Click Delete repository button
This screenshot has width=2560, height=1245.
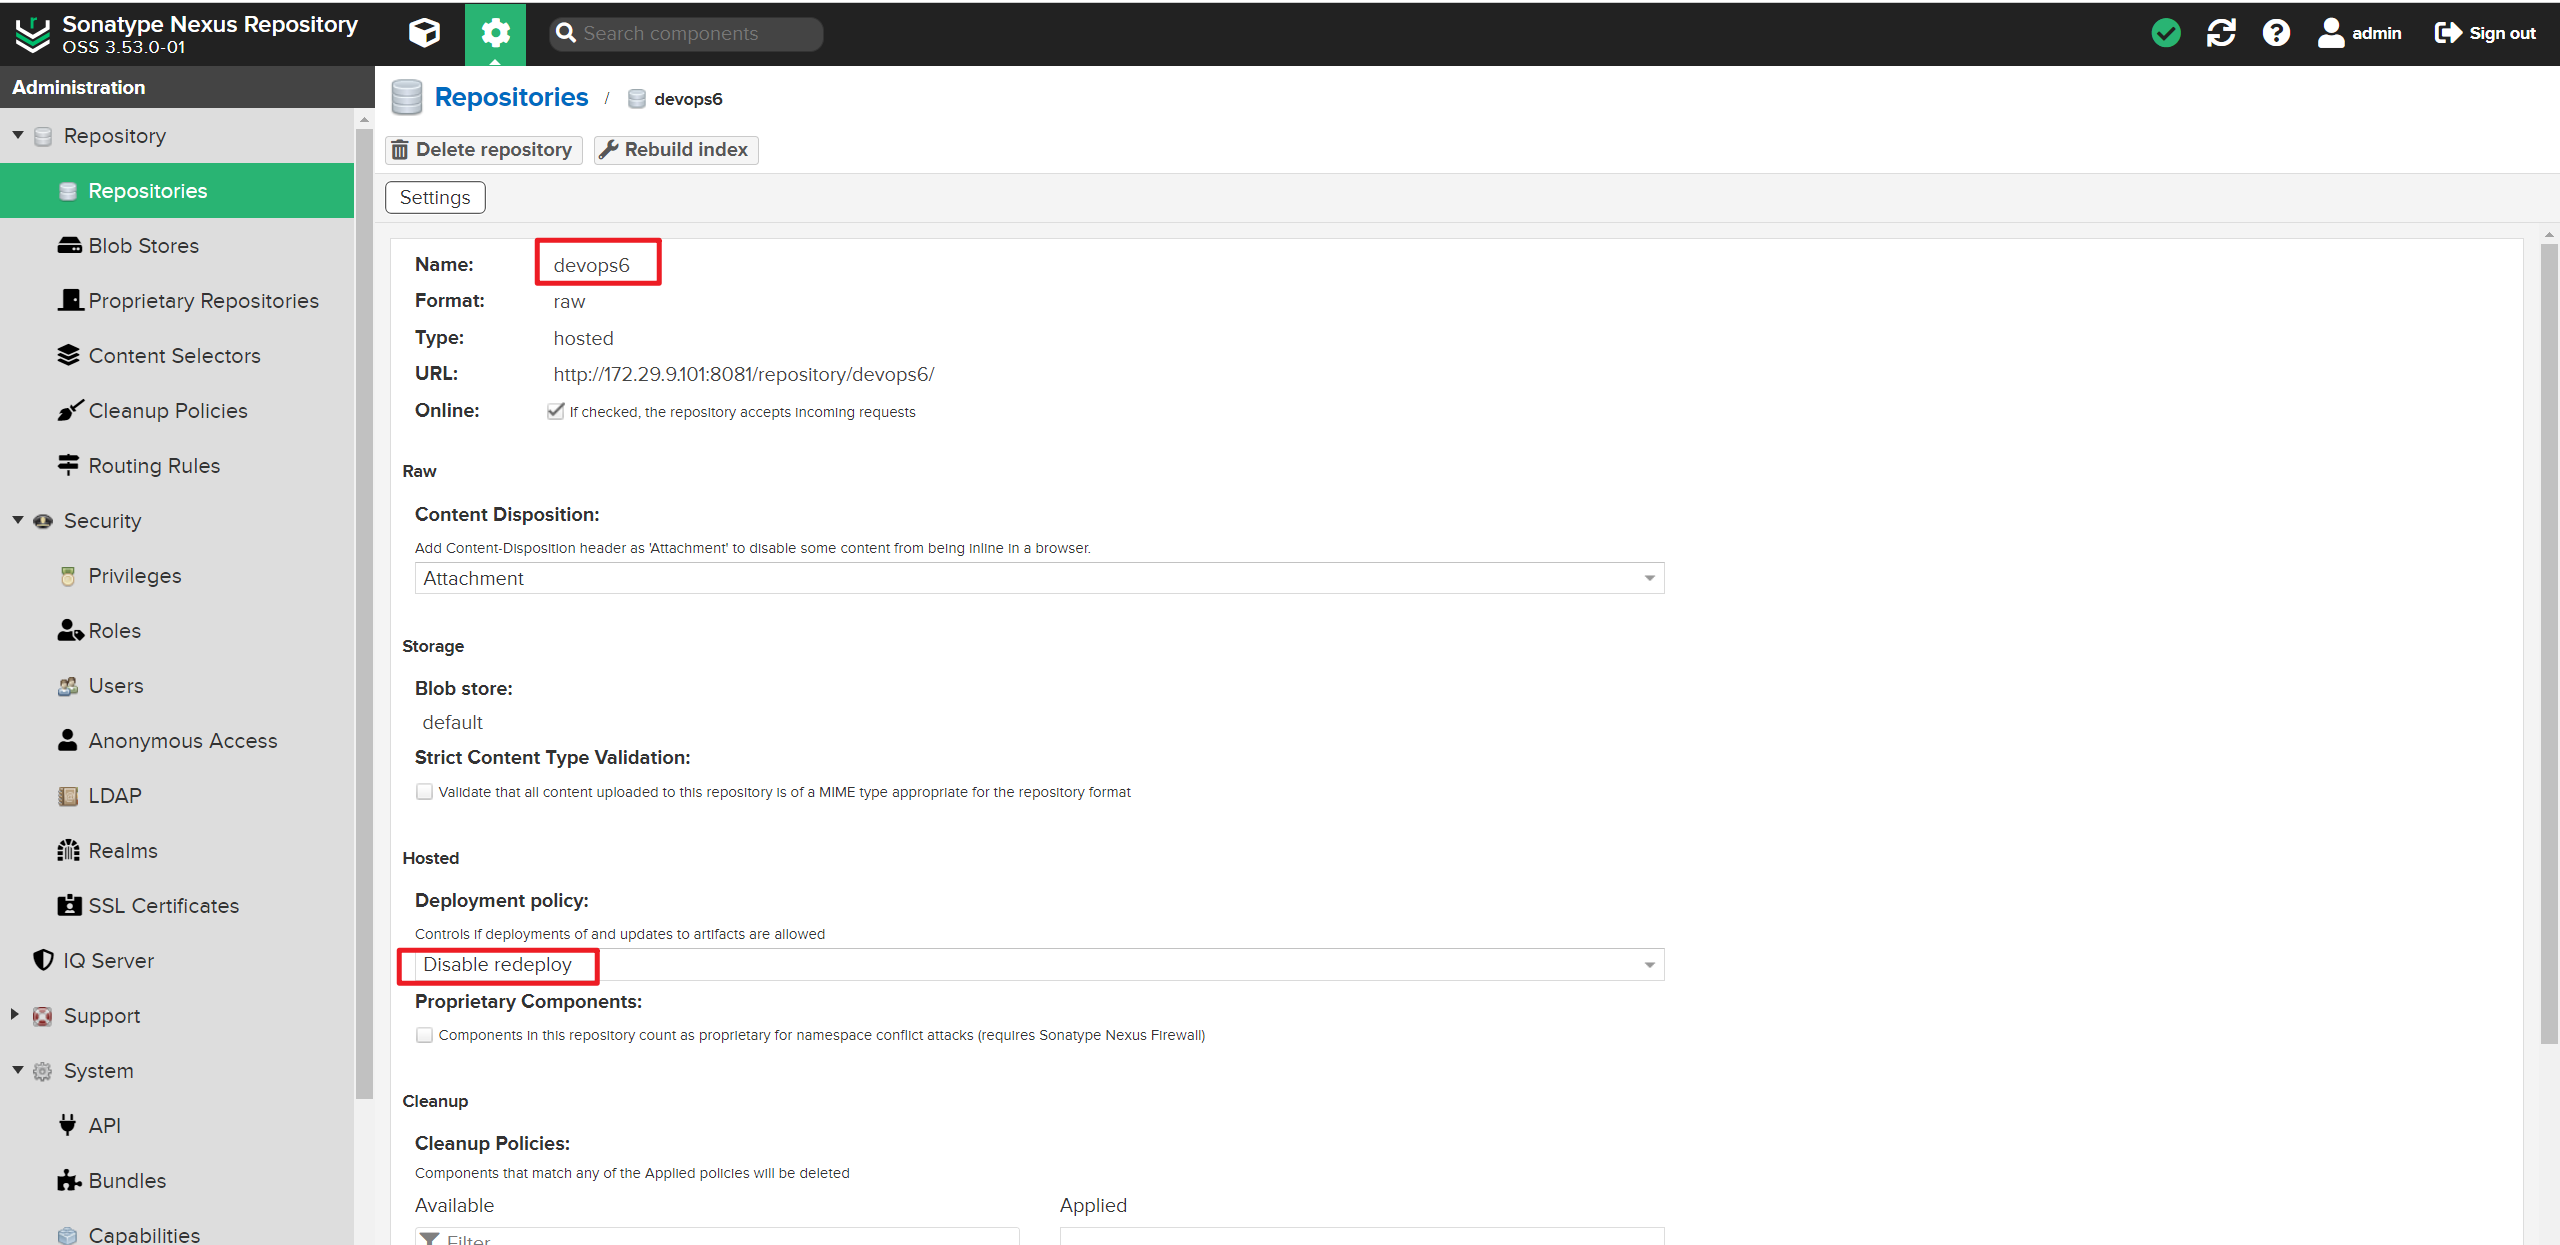pyautogui.click(x=483, y=150)
